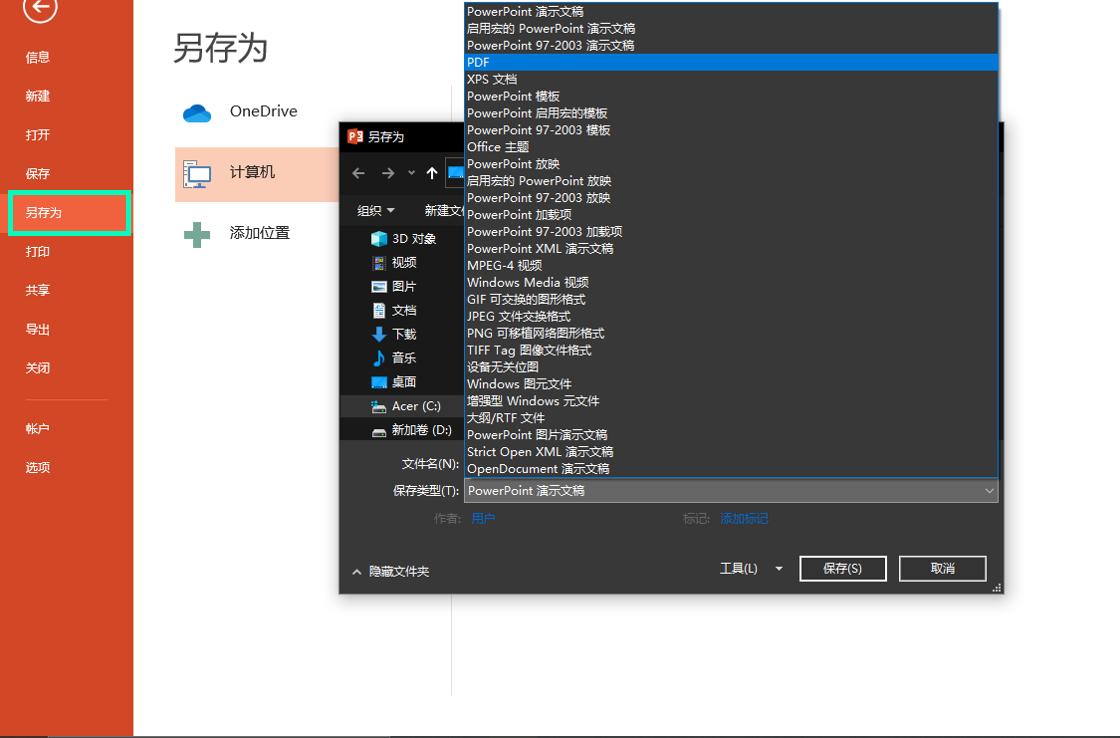Open the 3D 对象 folder in sidebar
This screenshot has height=738, width=1120.
coord(406,238)
